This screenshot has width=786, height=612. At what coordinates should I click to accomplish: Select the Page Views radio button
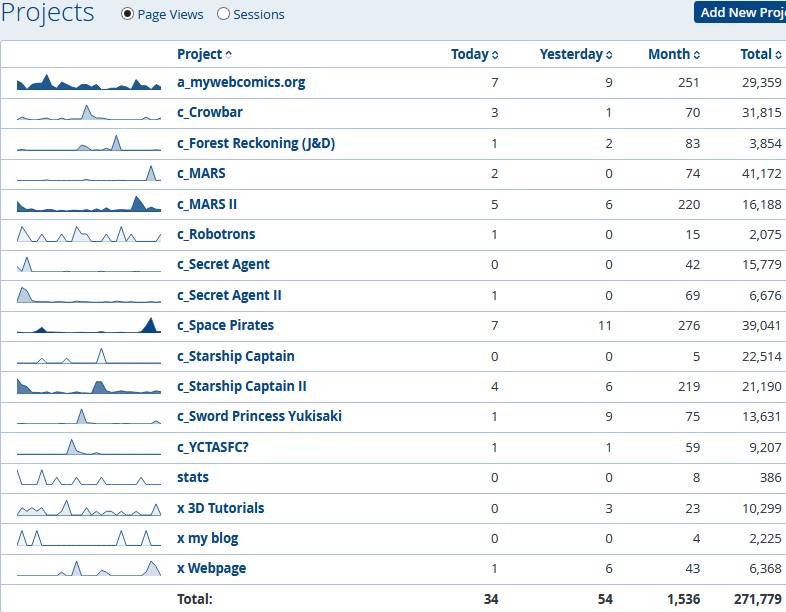coord(127,15)
